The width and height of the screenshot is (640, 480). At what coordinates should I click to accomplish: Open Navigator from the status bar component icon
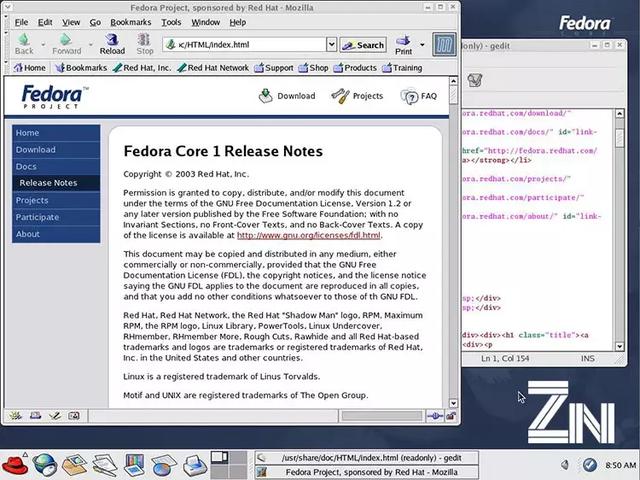click(16, 416)
